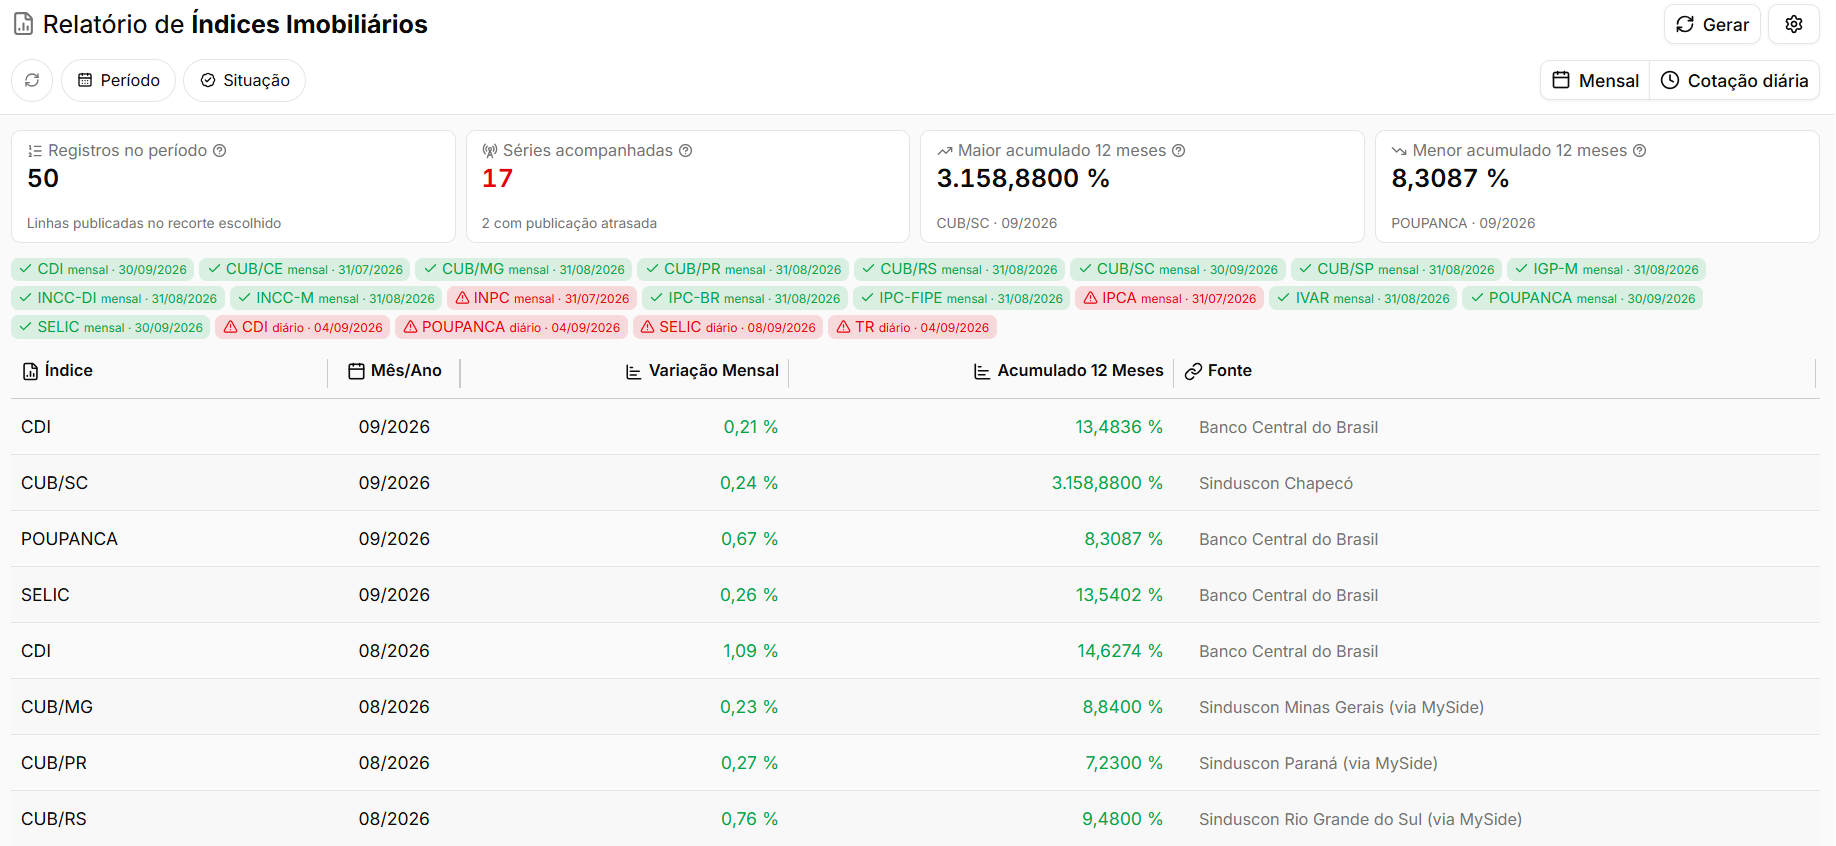Image resolution: width=1836 pixels, height=846 pixels.
Task: Click the document icon in the Índice header
Action: click(x=31, y=372)
